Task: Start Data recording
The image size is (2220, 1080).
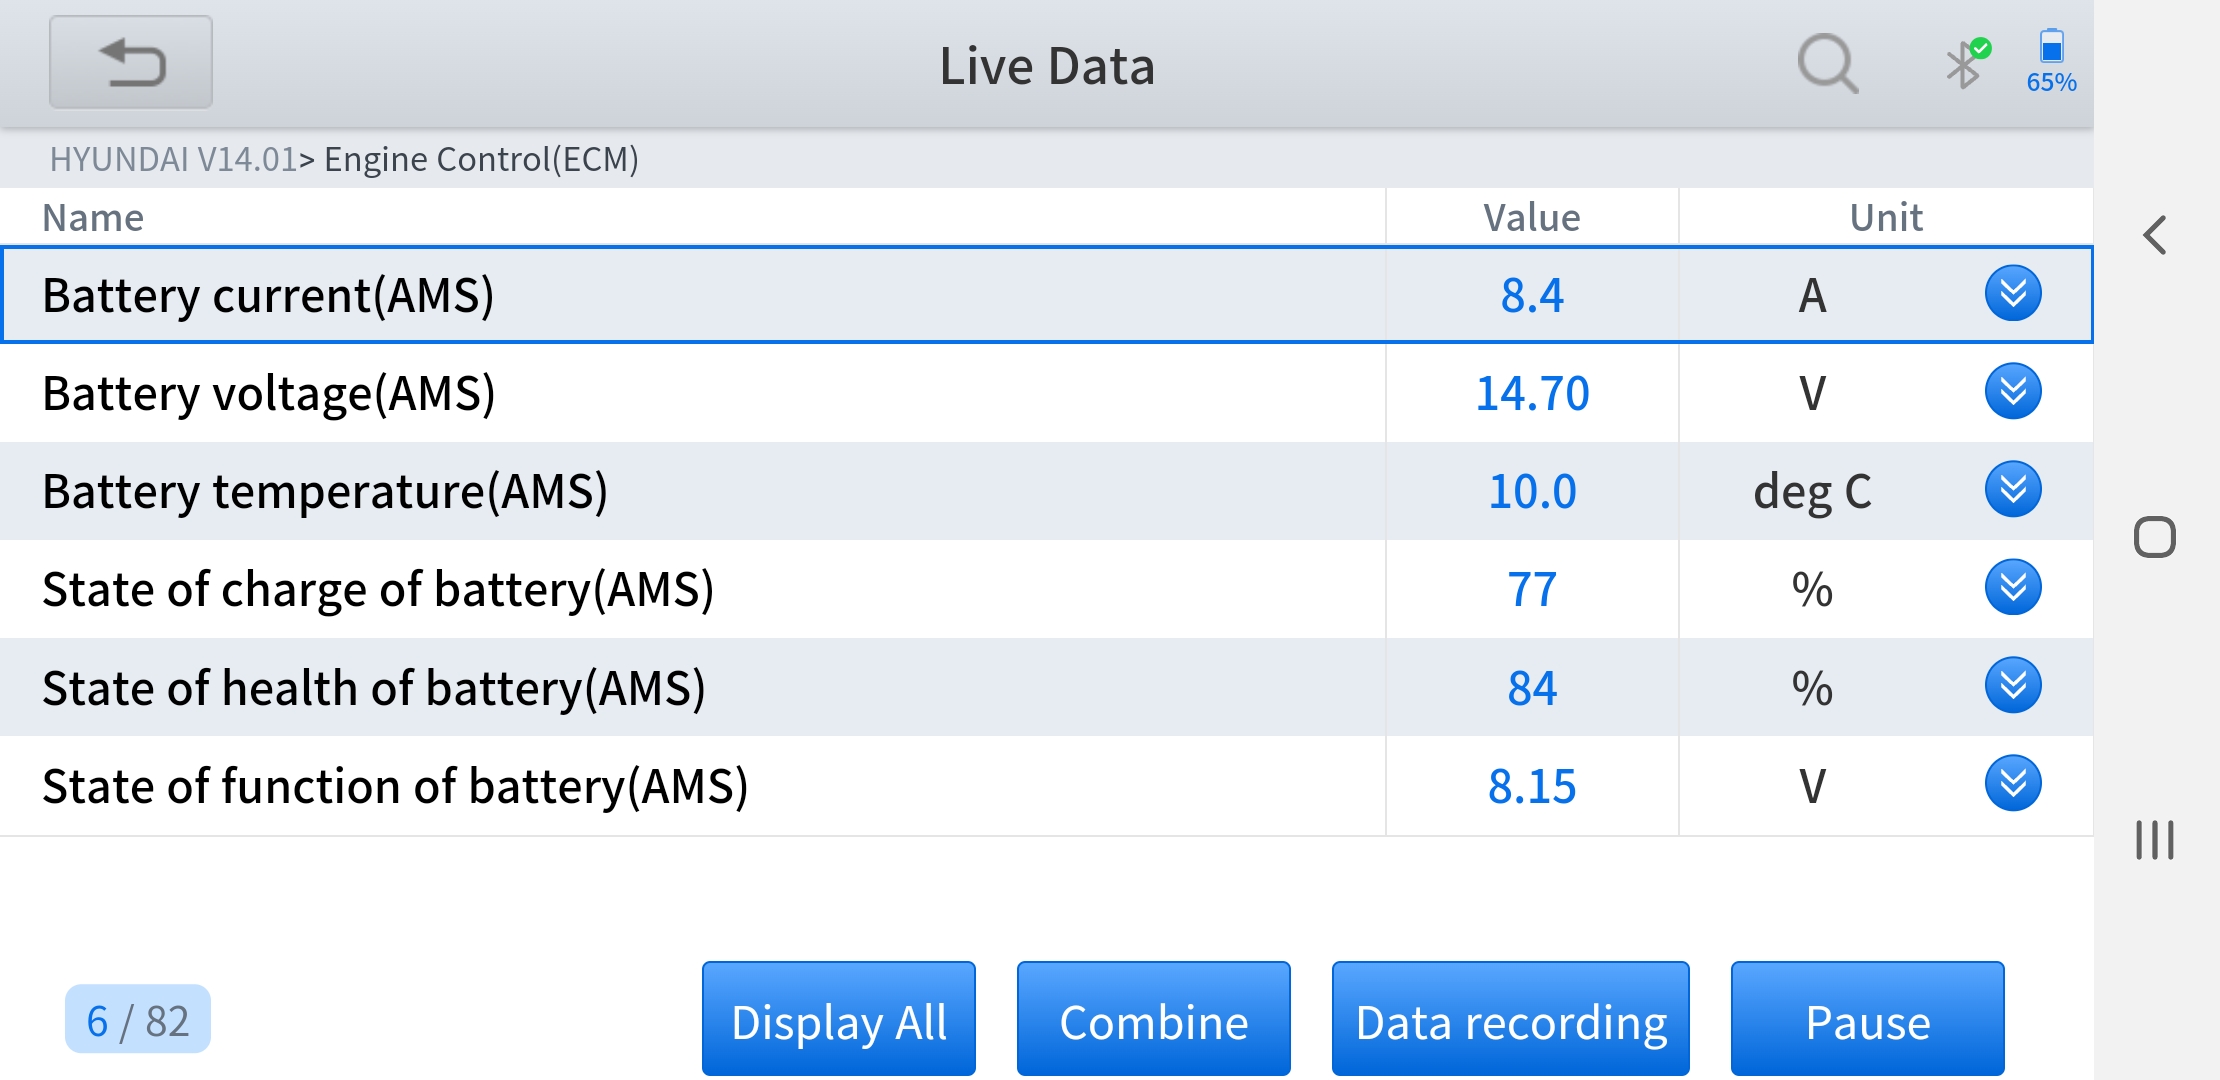Action: click(x=1510, y=1020)
